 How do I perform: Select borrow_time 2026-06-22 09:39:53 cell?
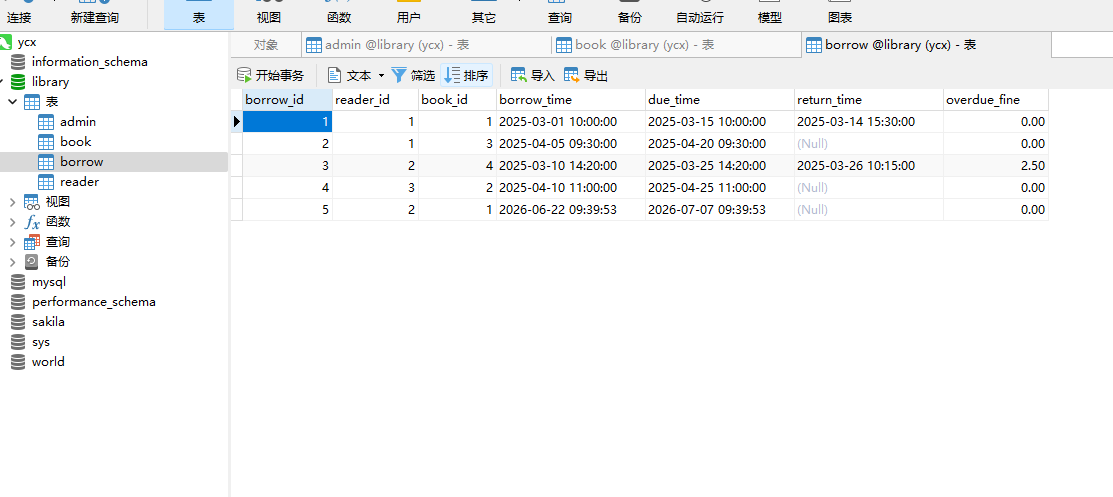pos(571,210)
